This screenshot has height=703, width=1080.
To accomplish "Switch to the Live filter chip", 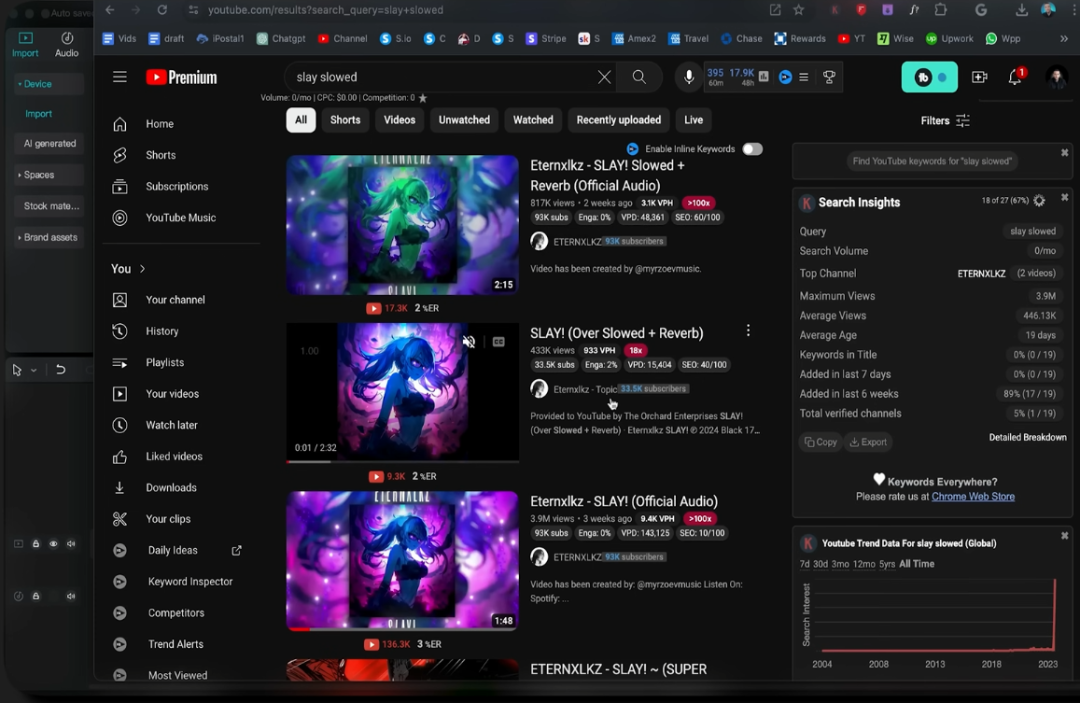I will tap(694, 120).
